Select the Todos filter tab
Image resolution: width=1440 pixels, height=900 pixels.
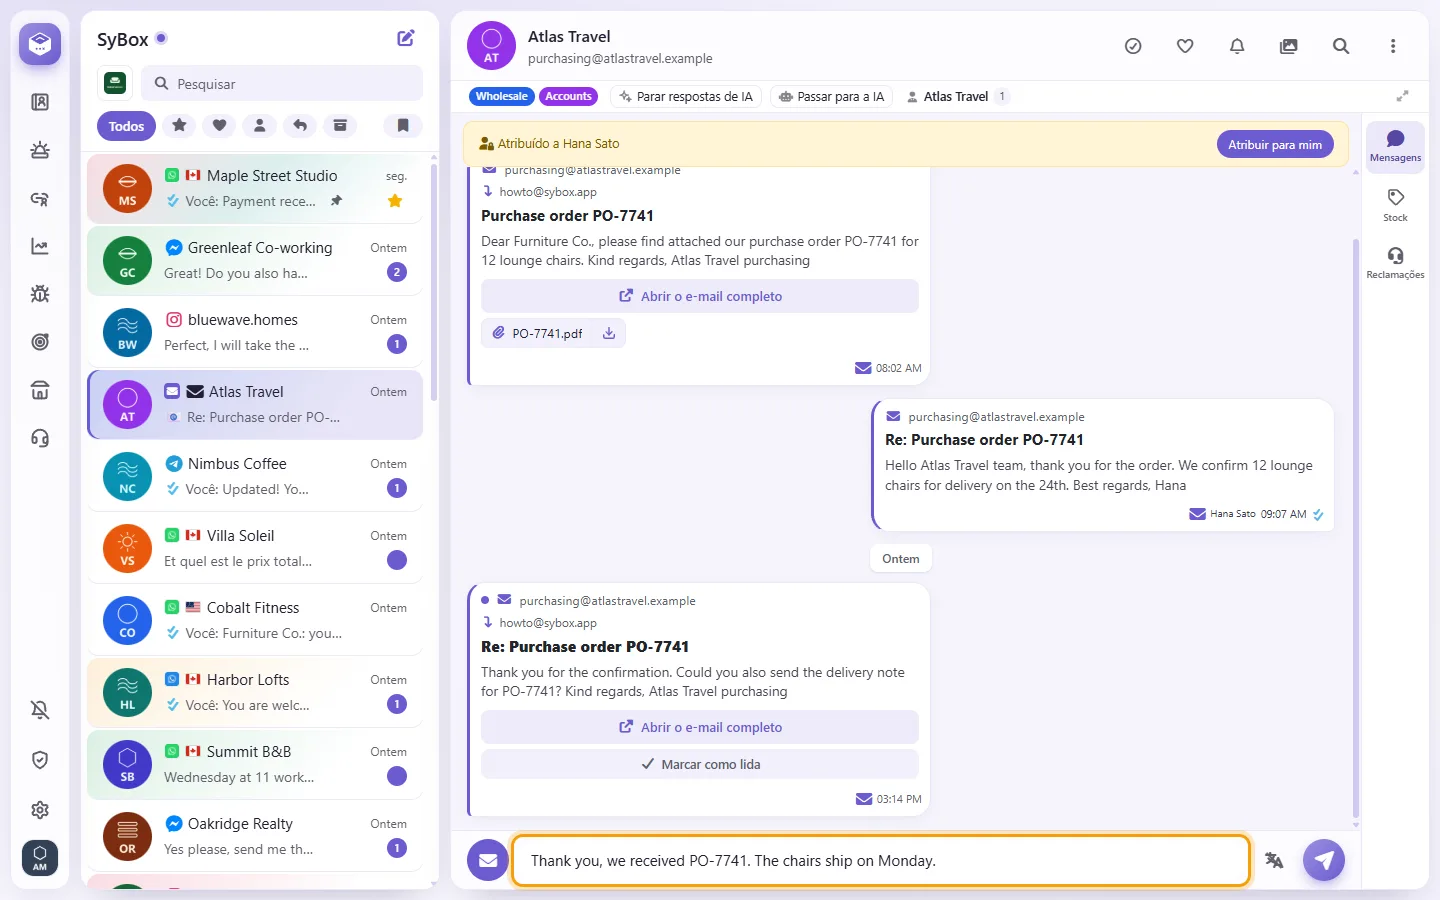pos(126,126)
